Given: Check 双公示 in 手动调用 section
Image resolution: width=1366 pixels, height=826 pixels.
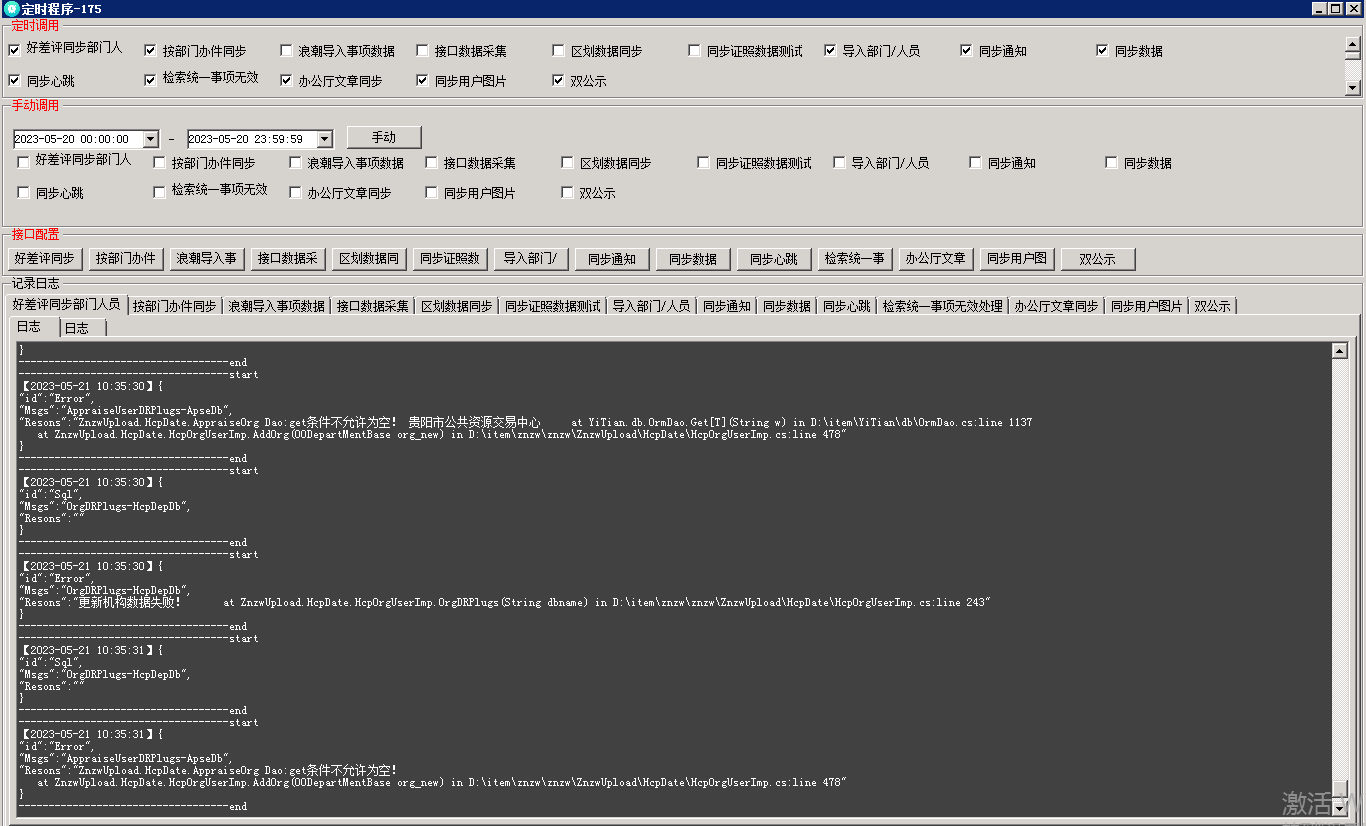Looking at the screenshot, I should (x=567, y=192).
